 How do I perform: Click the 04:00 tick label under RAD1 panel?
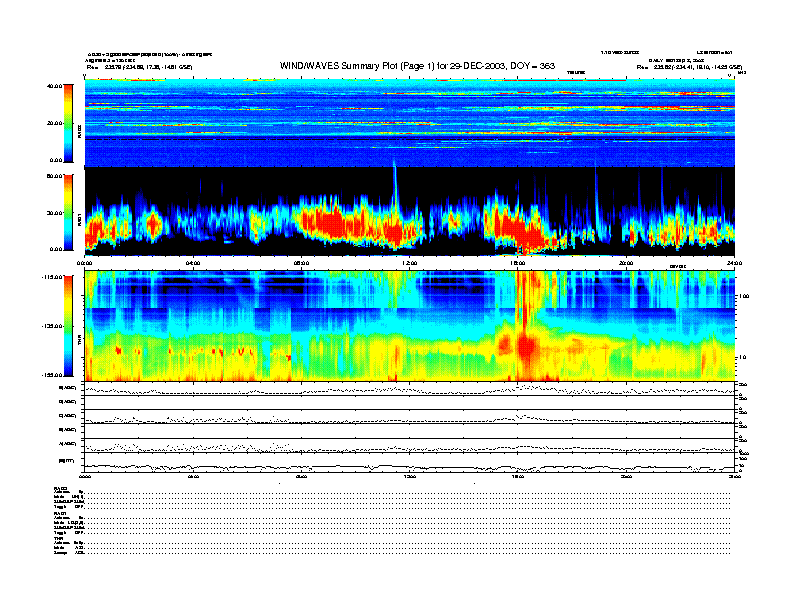click(193, 263)
